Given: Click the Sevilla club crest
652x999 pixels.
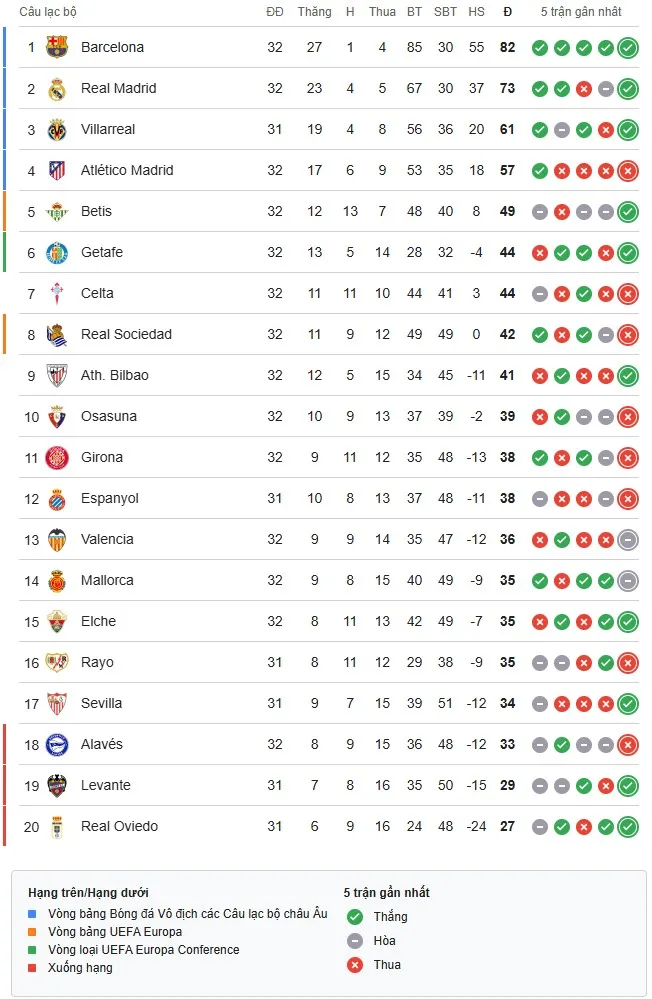Looking at the screenshot, I should point(57,703).
